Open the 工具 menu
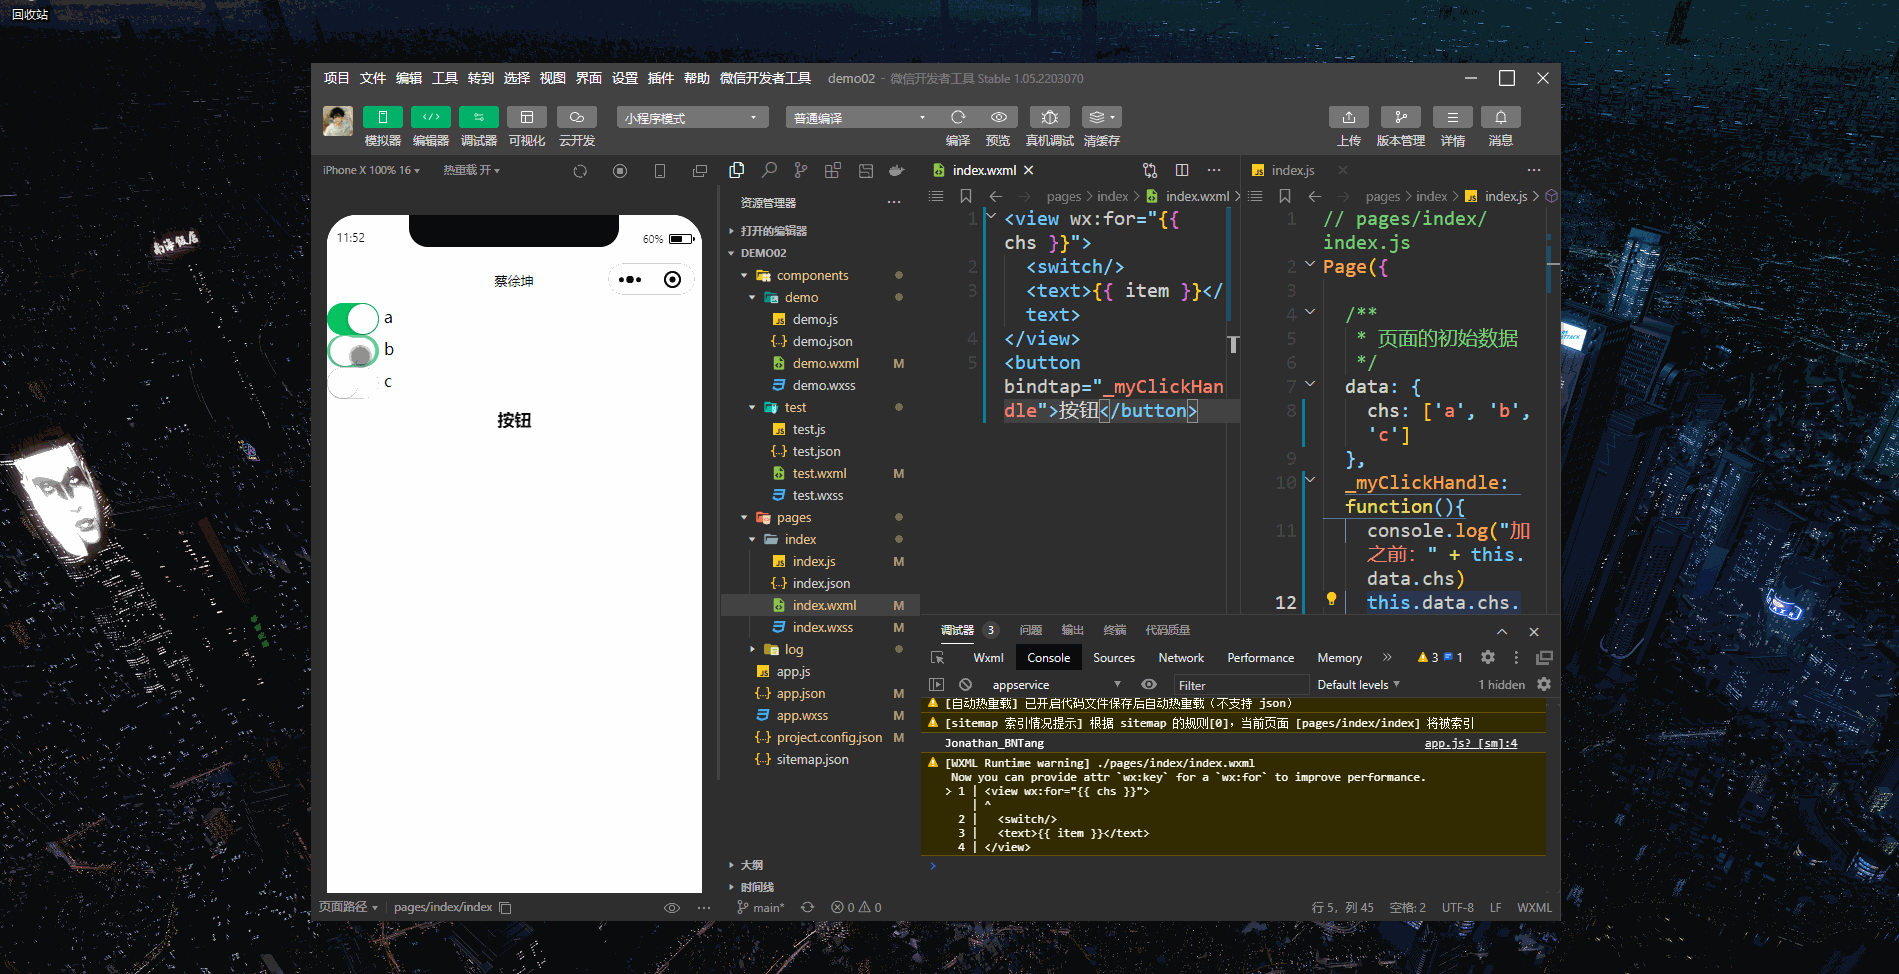 (445, 78)
